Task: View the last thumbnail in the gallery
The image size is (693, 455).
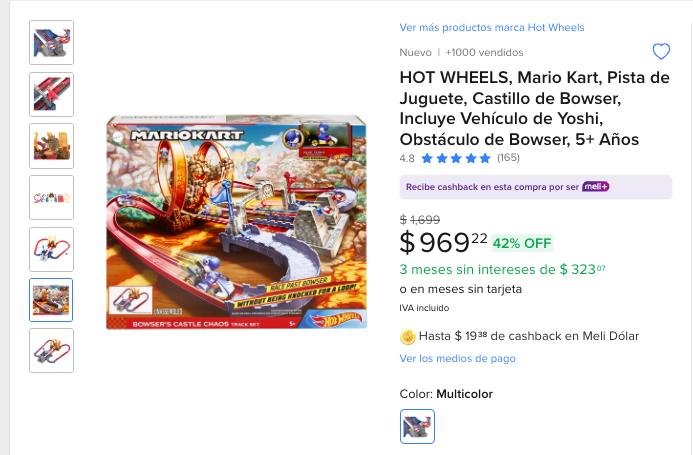Action: pos(51,351)
